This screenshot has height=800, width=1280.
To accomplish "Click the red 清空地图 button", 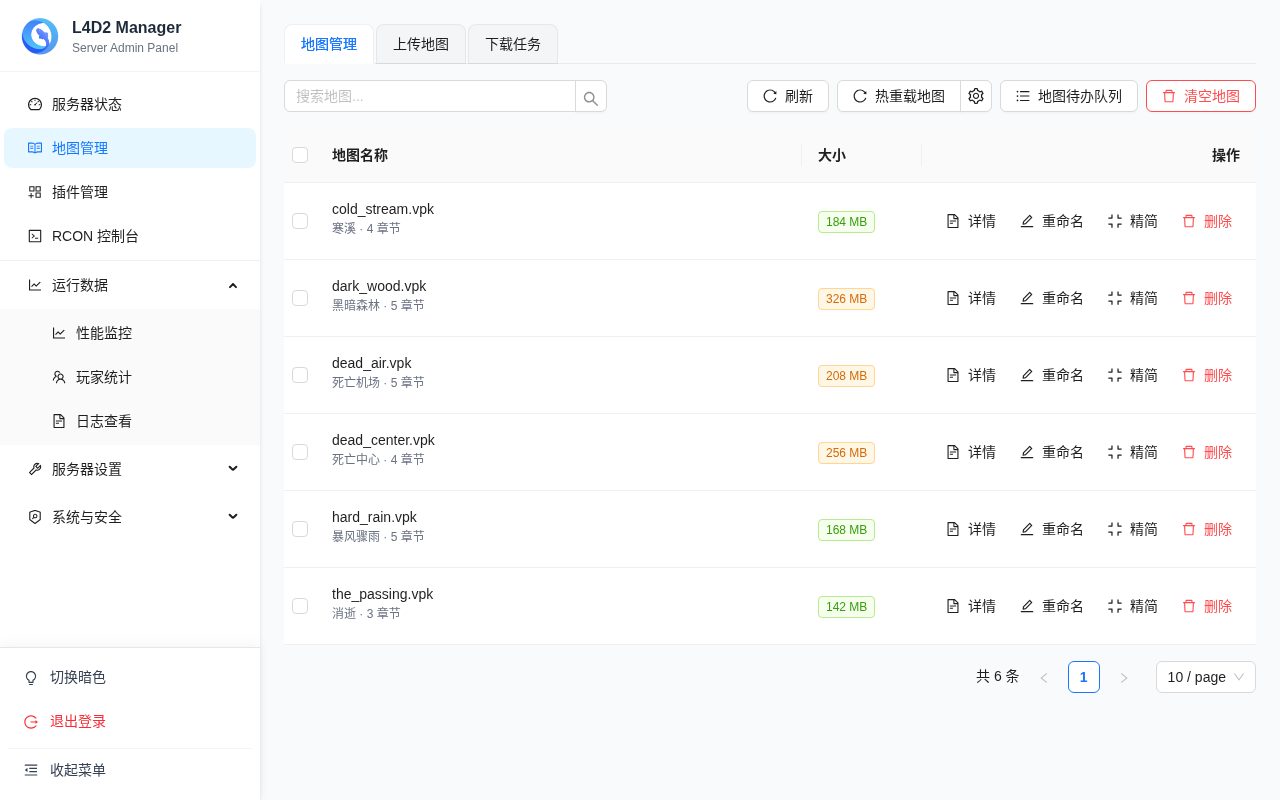I will [1201, 96].
